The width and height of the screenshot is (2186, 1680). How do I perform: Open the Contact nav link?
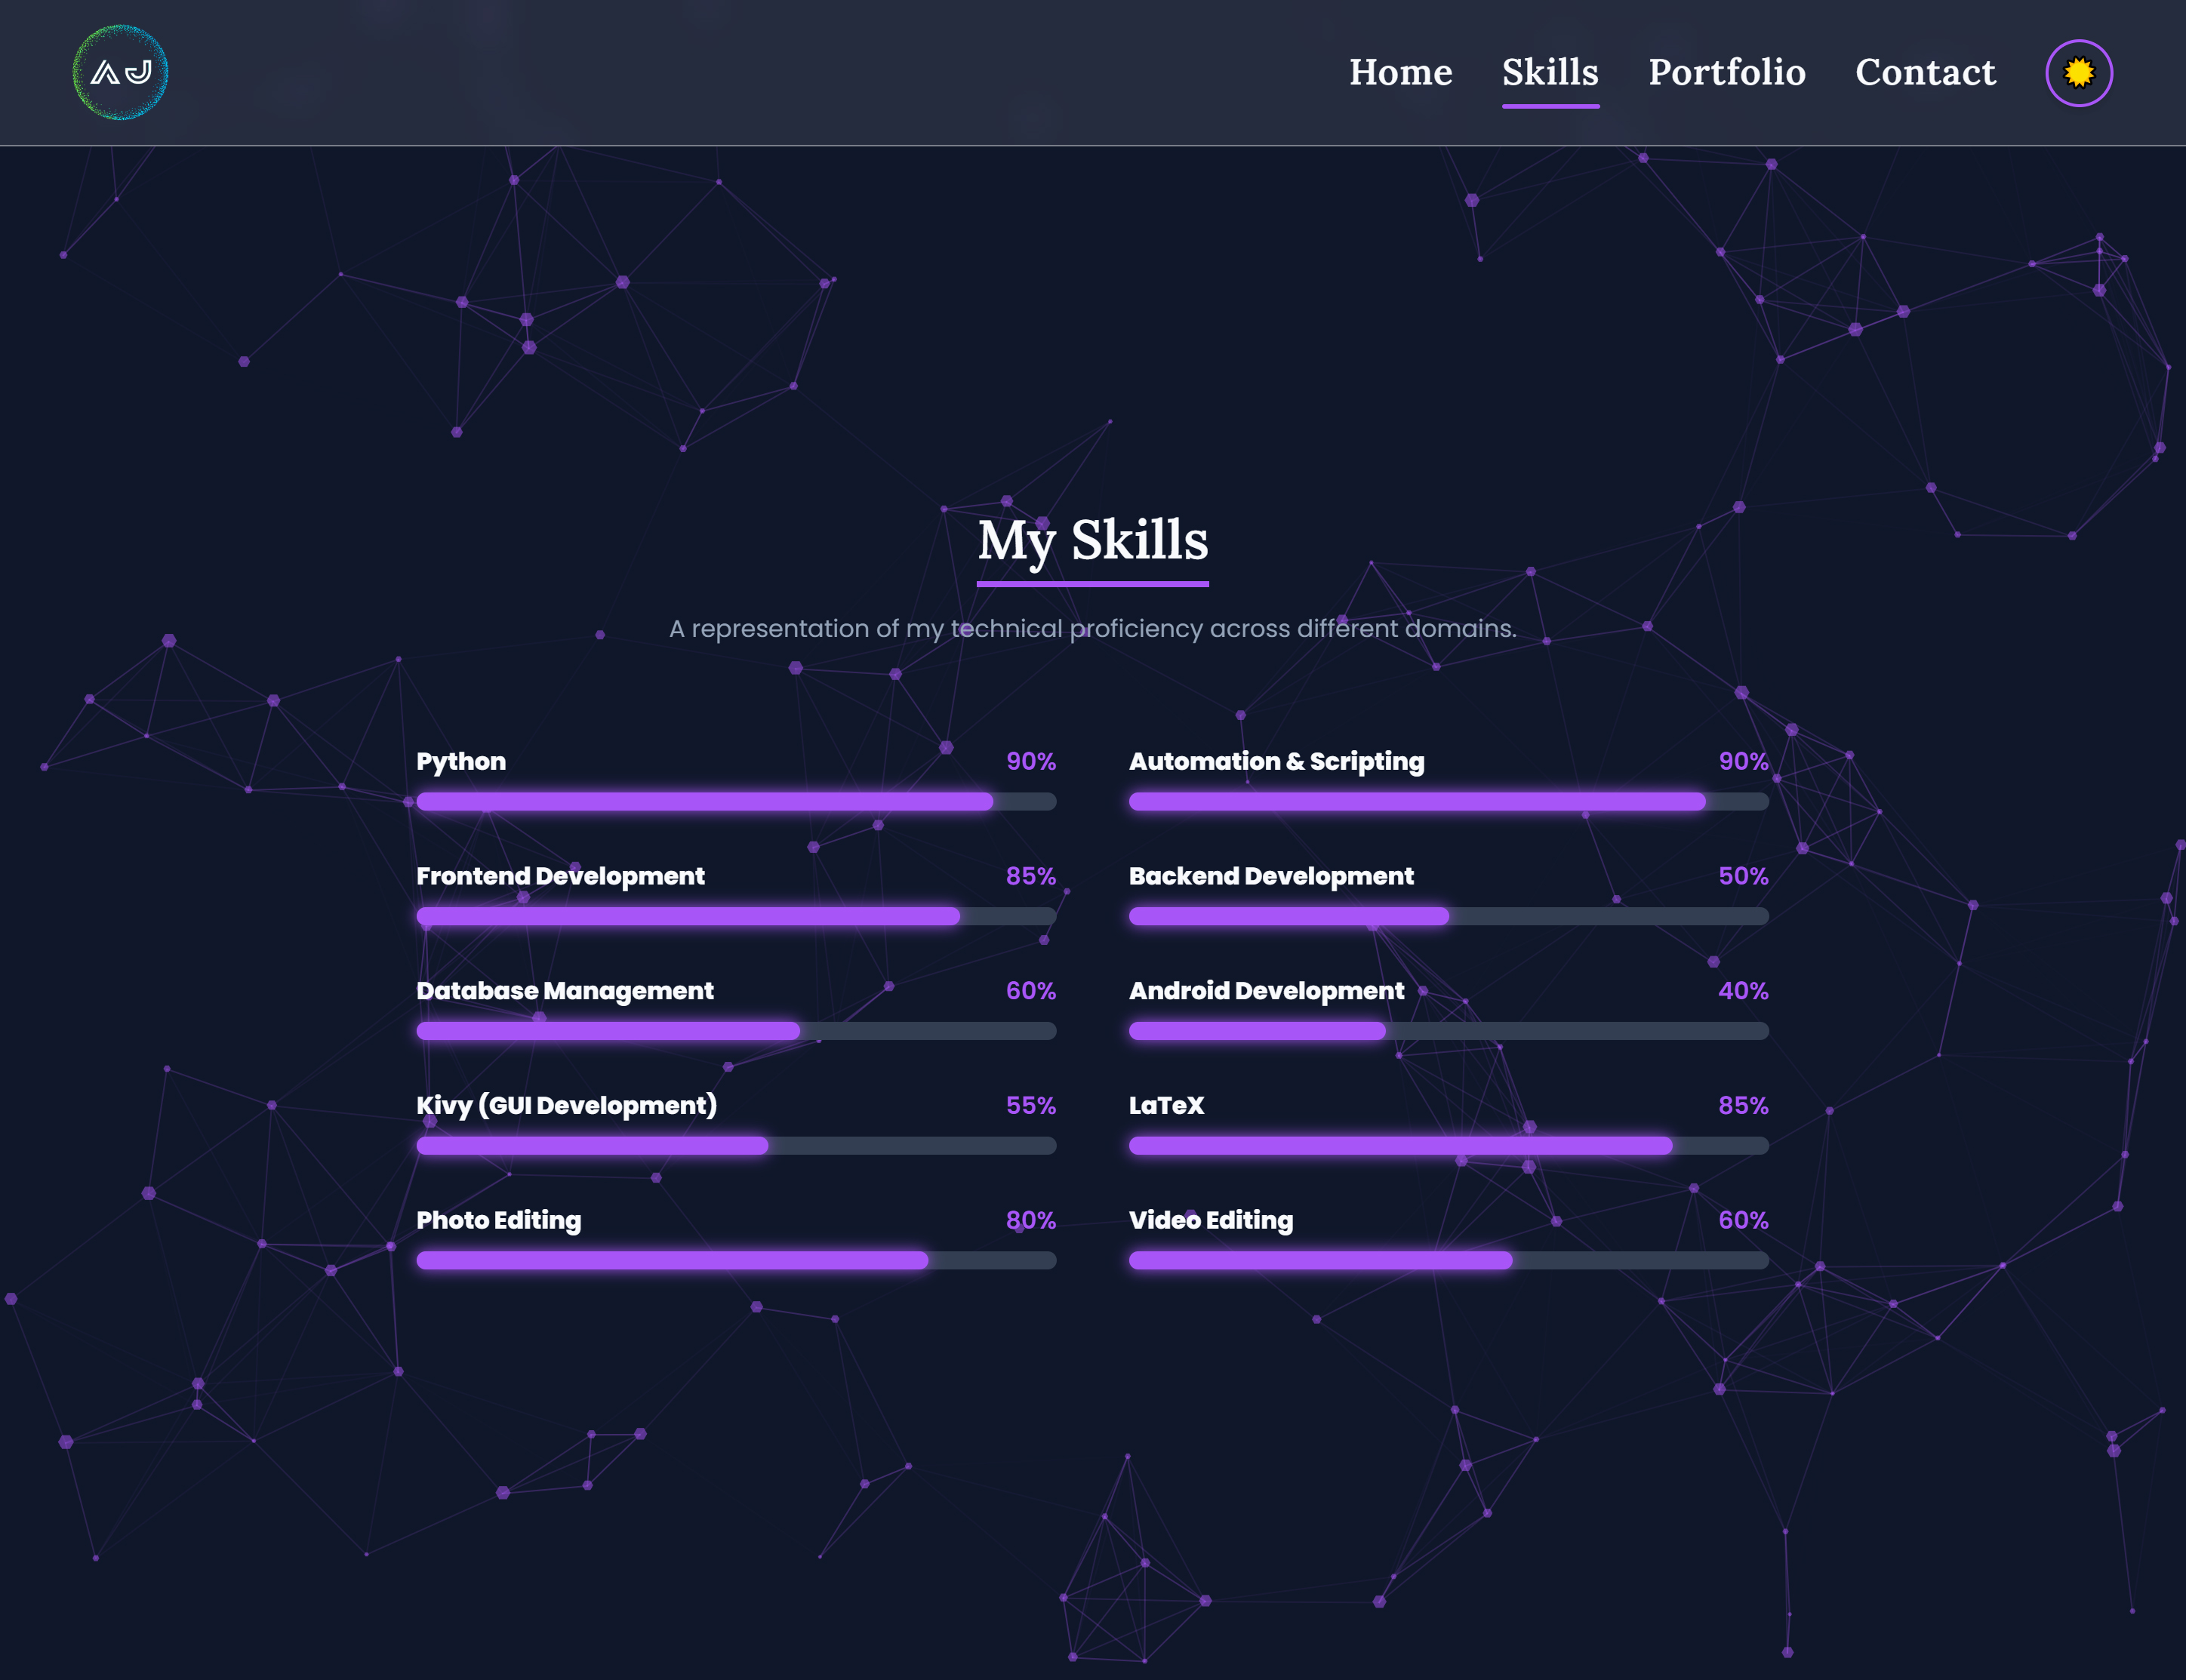point(1925,72)
